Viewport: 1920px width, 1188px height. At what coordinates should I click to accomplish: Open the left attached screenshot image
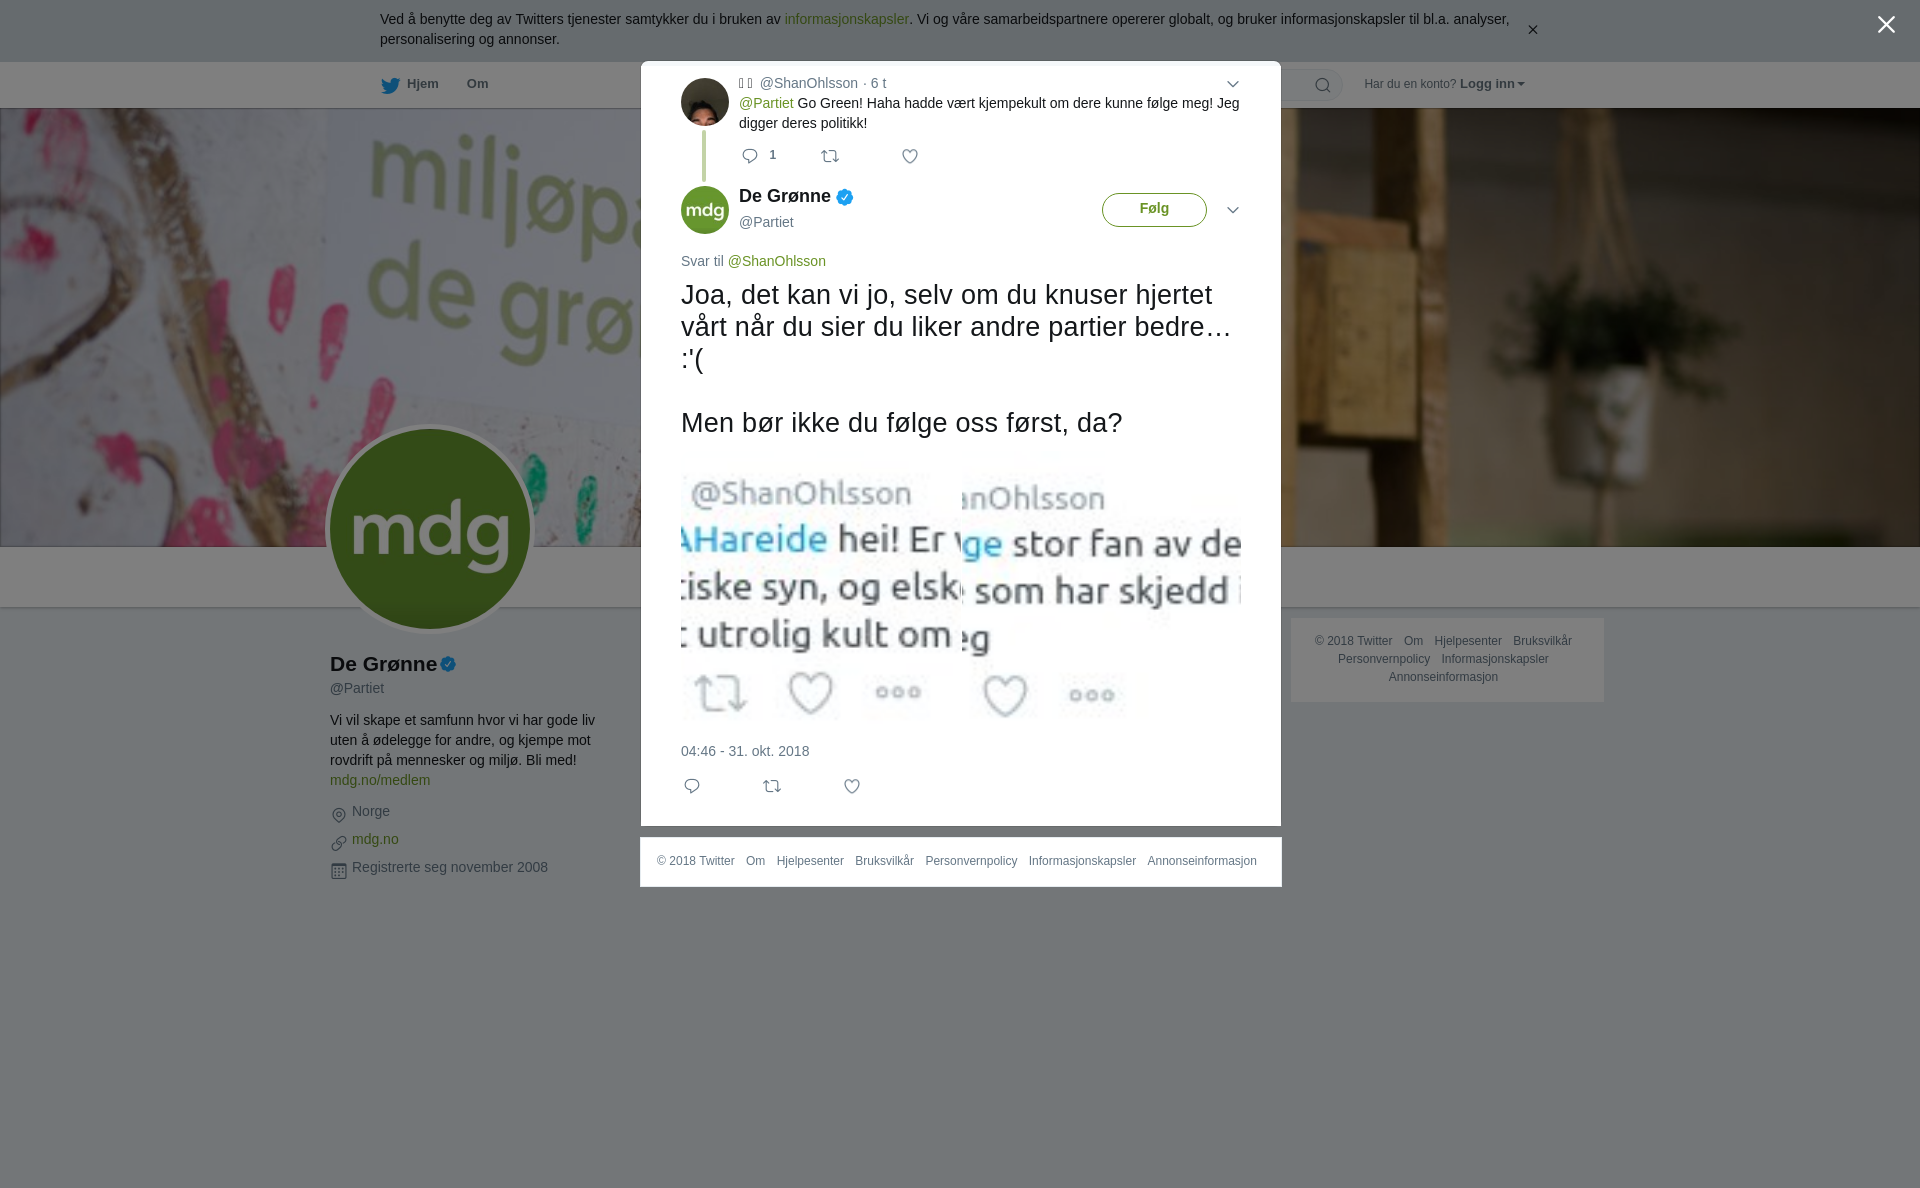click(x=821, y=598)
